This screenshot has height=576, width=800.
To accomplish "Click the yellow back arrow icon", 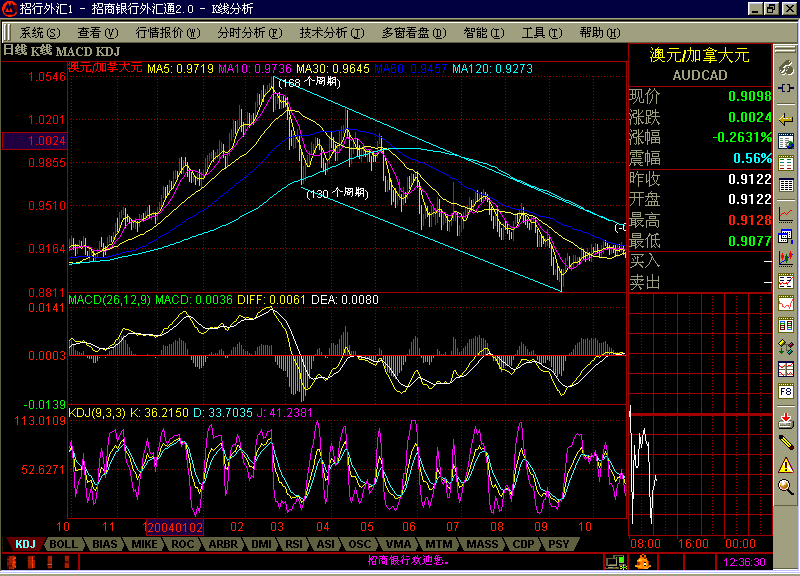I will click(786, 120).
